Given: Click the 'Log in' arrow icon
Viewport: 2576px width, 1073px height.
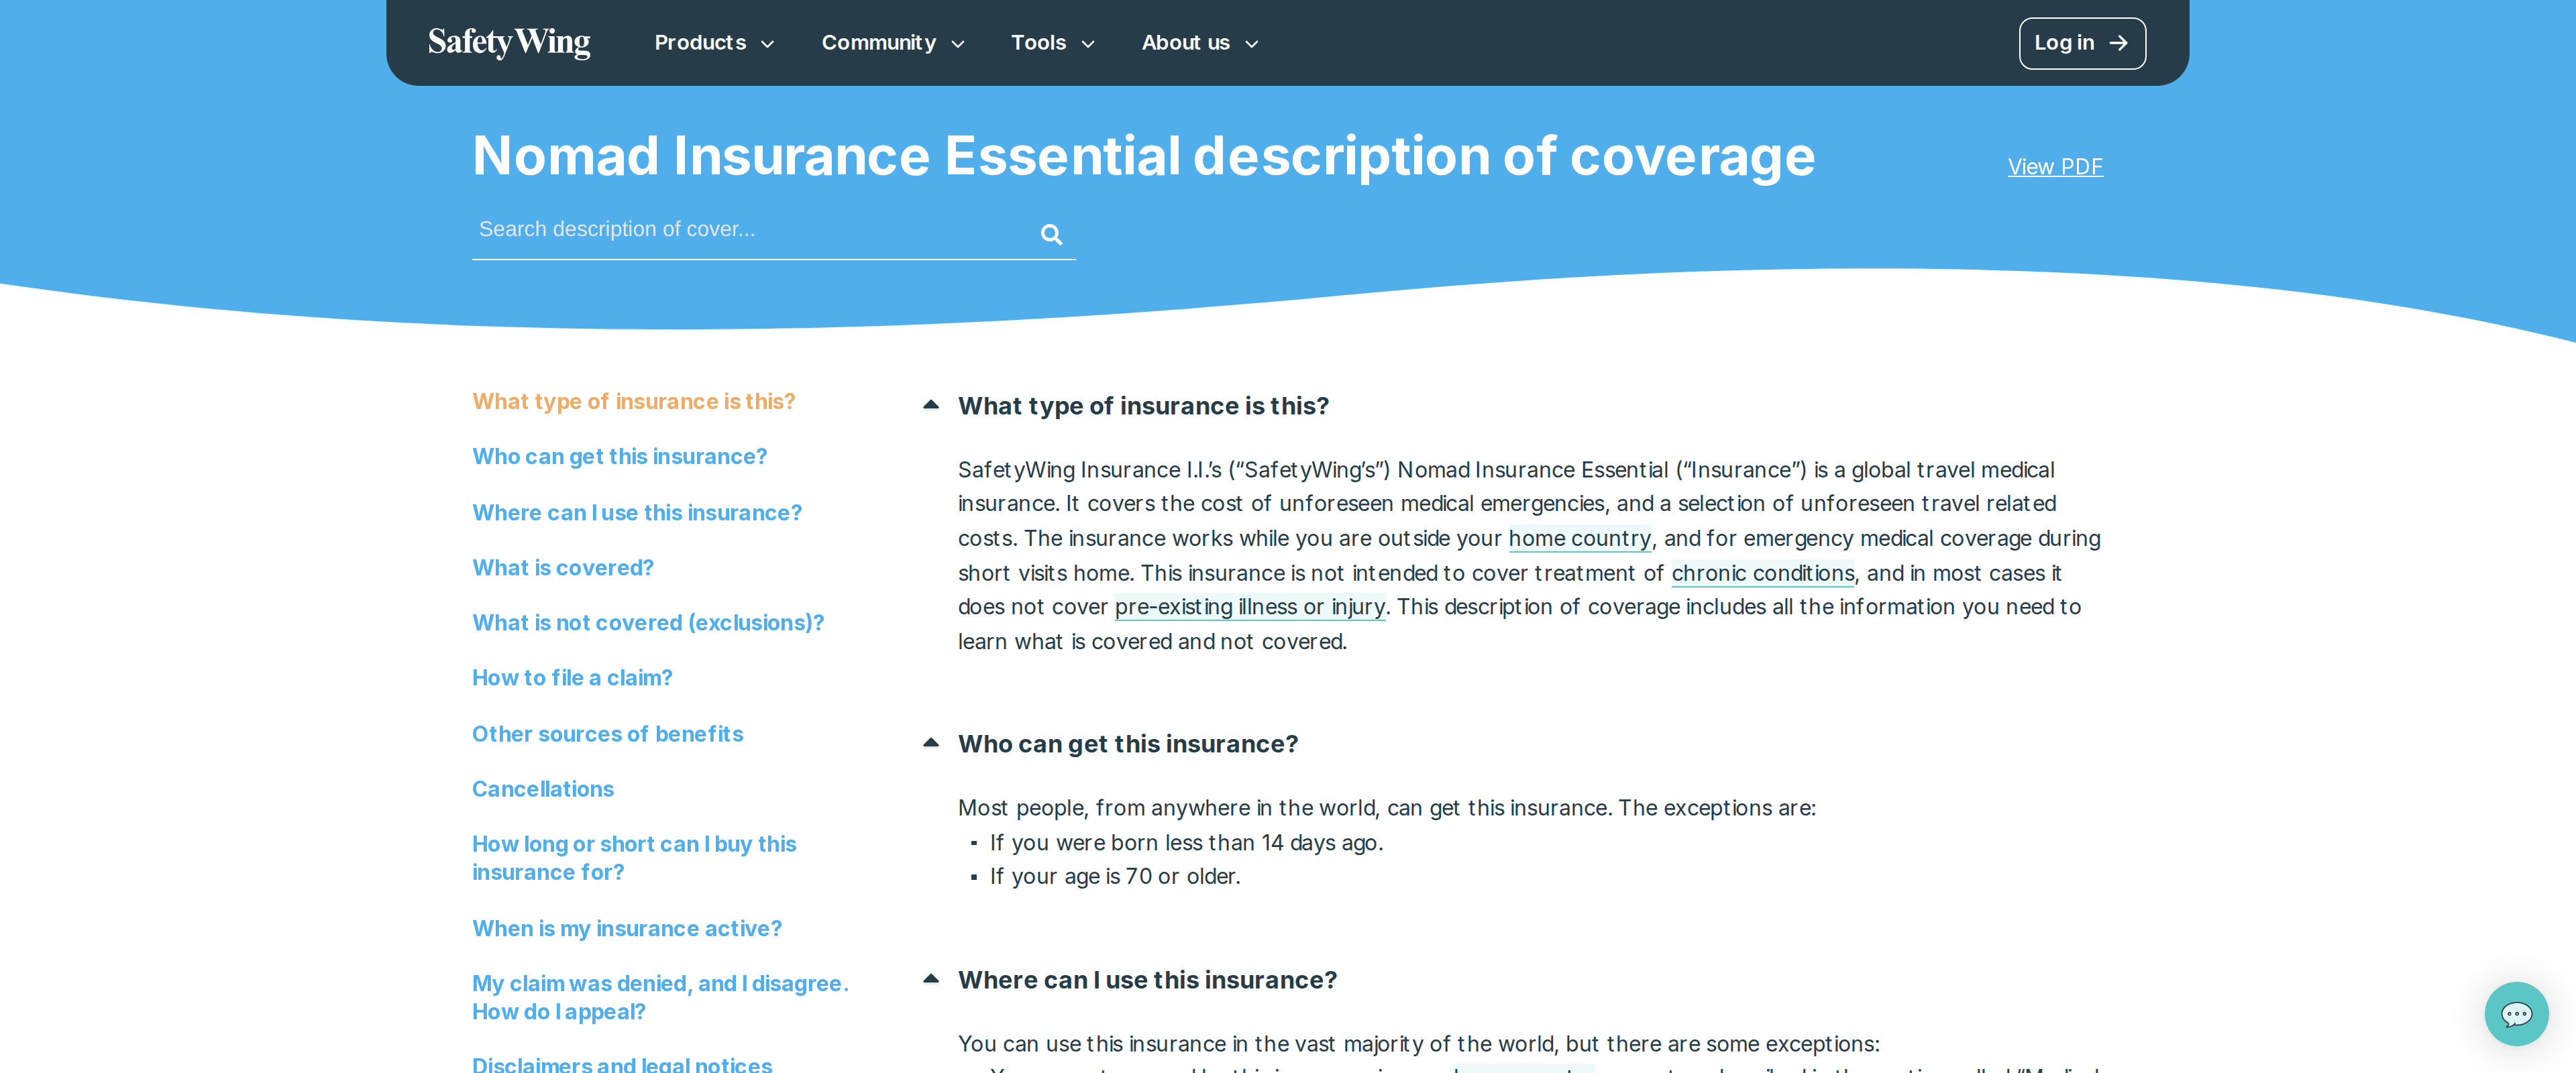Looking at the screenshot, I should coord(2118,43).
